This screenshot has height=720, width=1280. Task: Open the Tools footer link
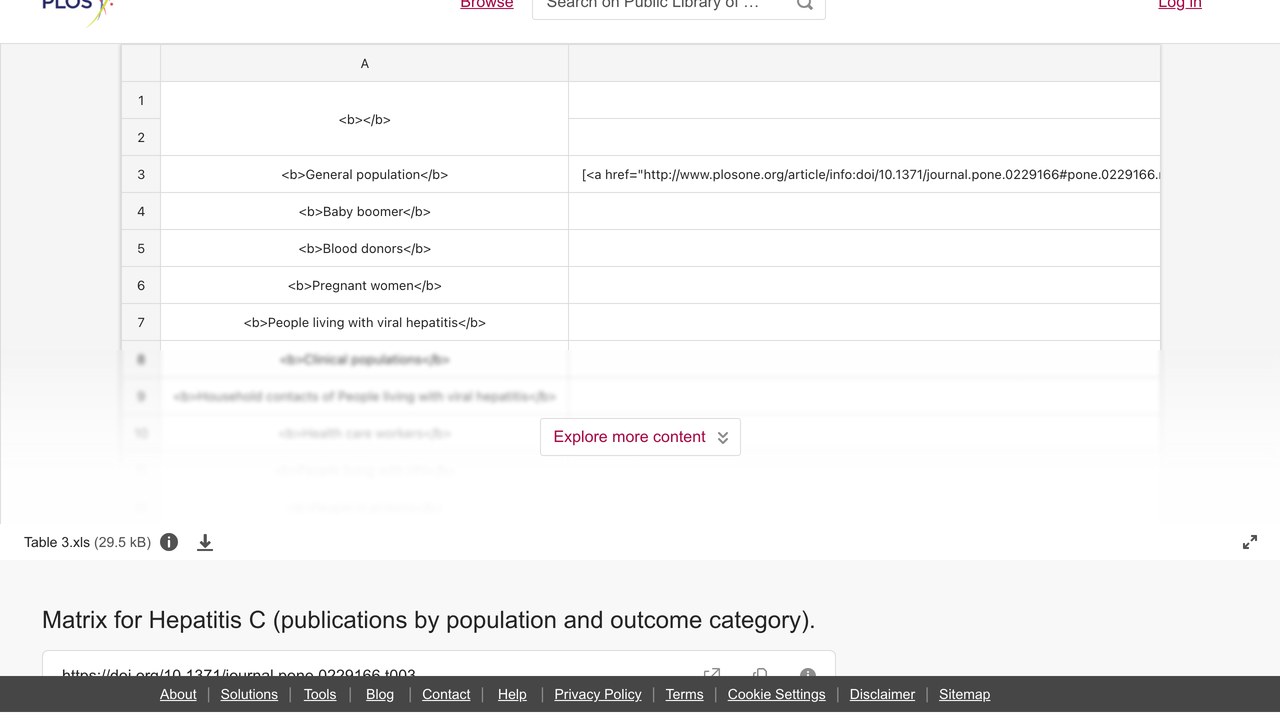point(320,694)
